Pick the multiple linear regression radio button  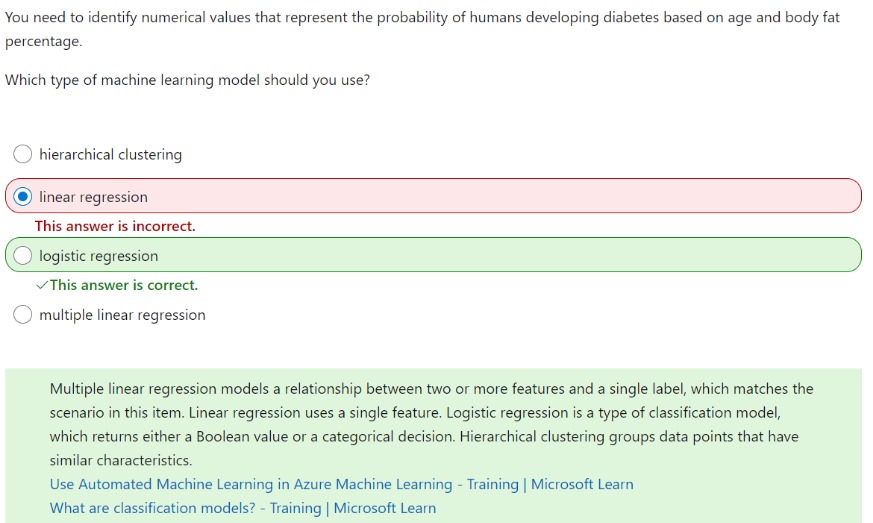coord(22,315)
